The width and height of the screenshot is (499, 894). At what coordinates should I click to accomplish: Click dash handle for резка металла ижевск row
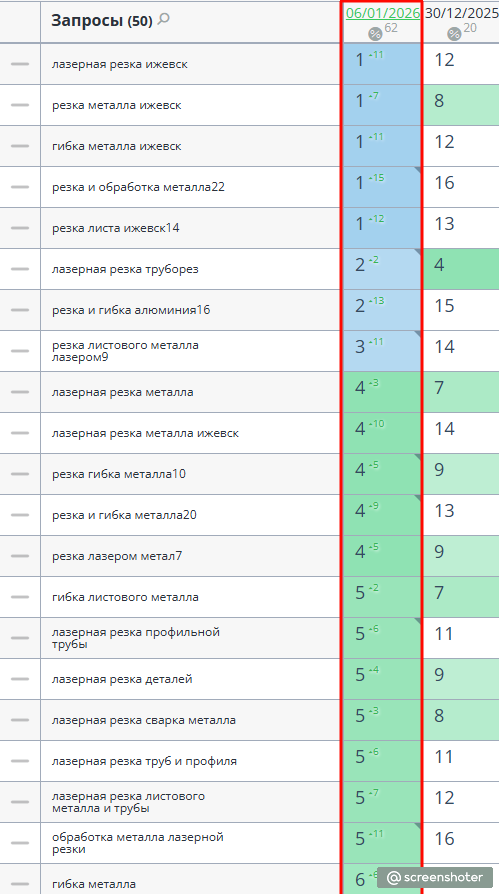coord(20,105)
